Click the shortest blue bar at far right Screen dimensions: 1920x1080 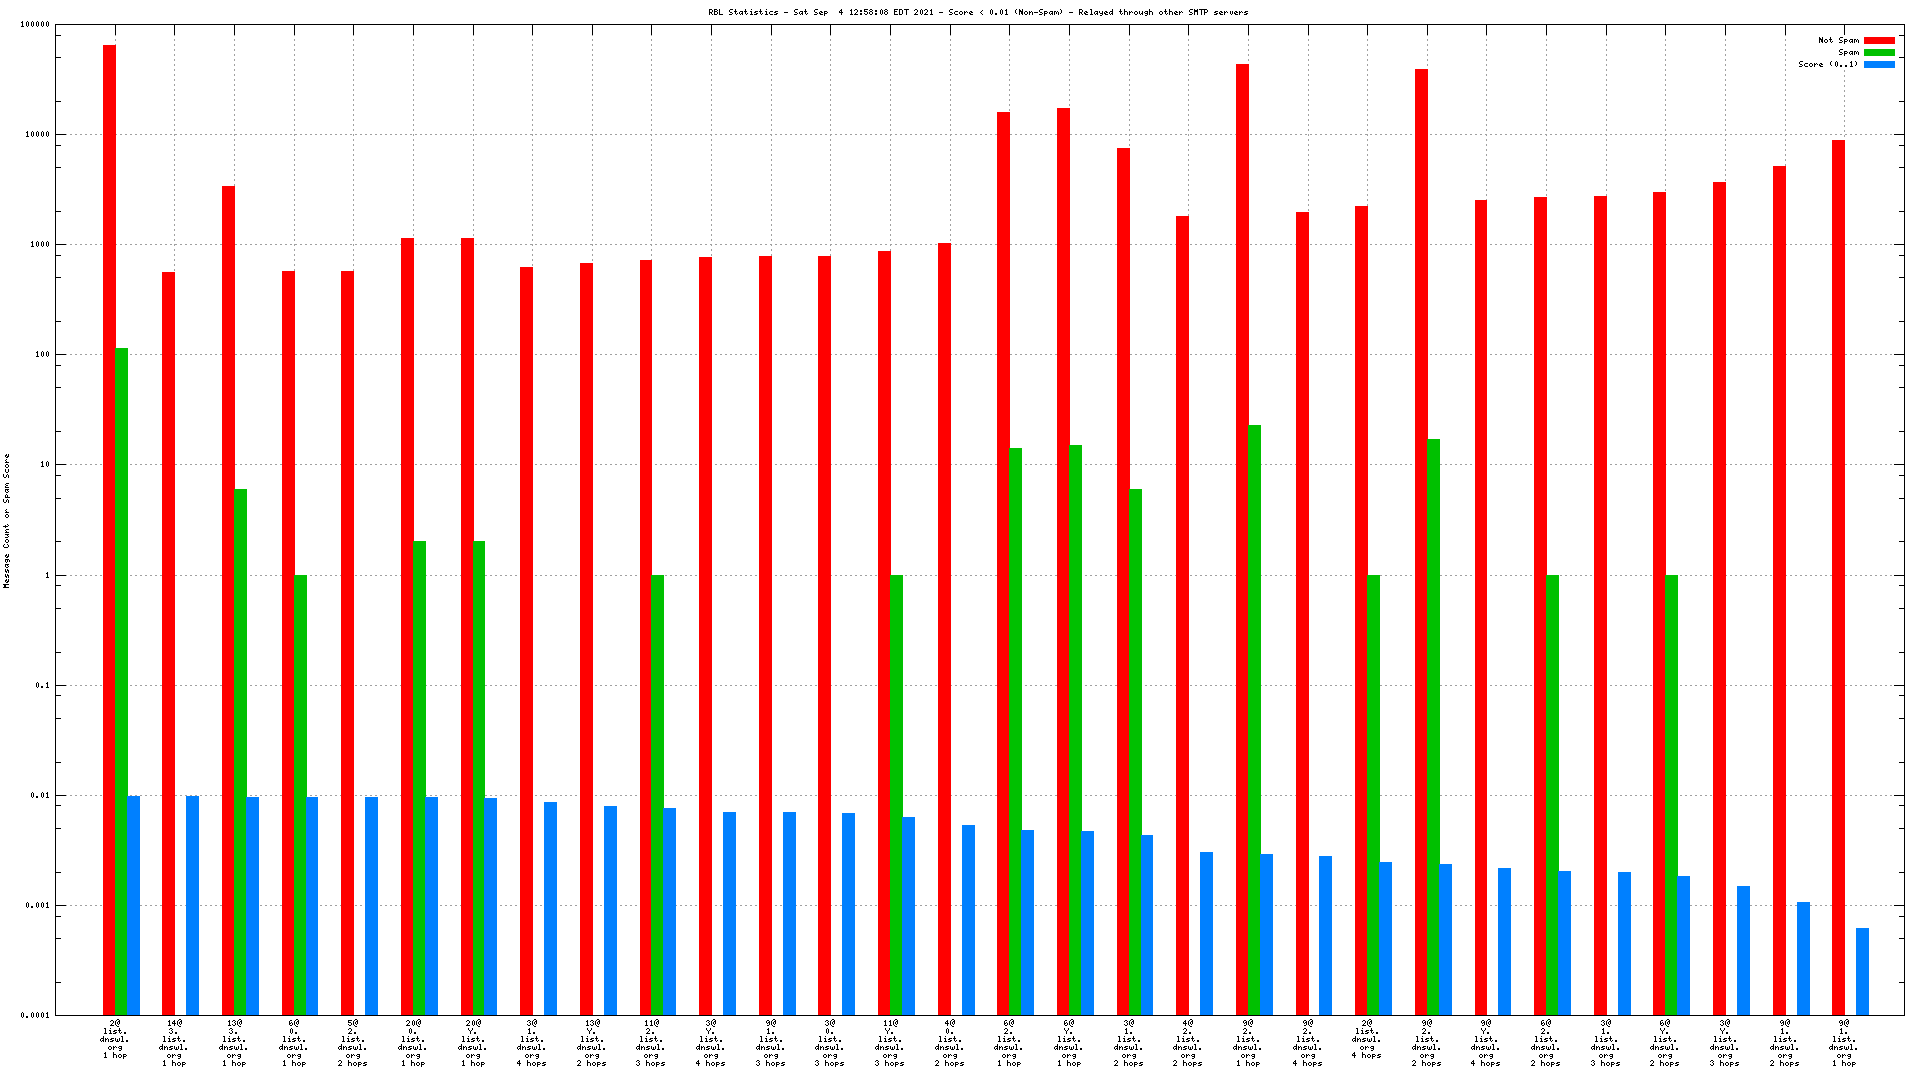click(x=1862, y=971)
